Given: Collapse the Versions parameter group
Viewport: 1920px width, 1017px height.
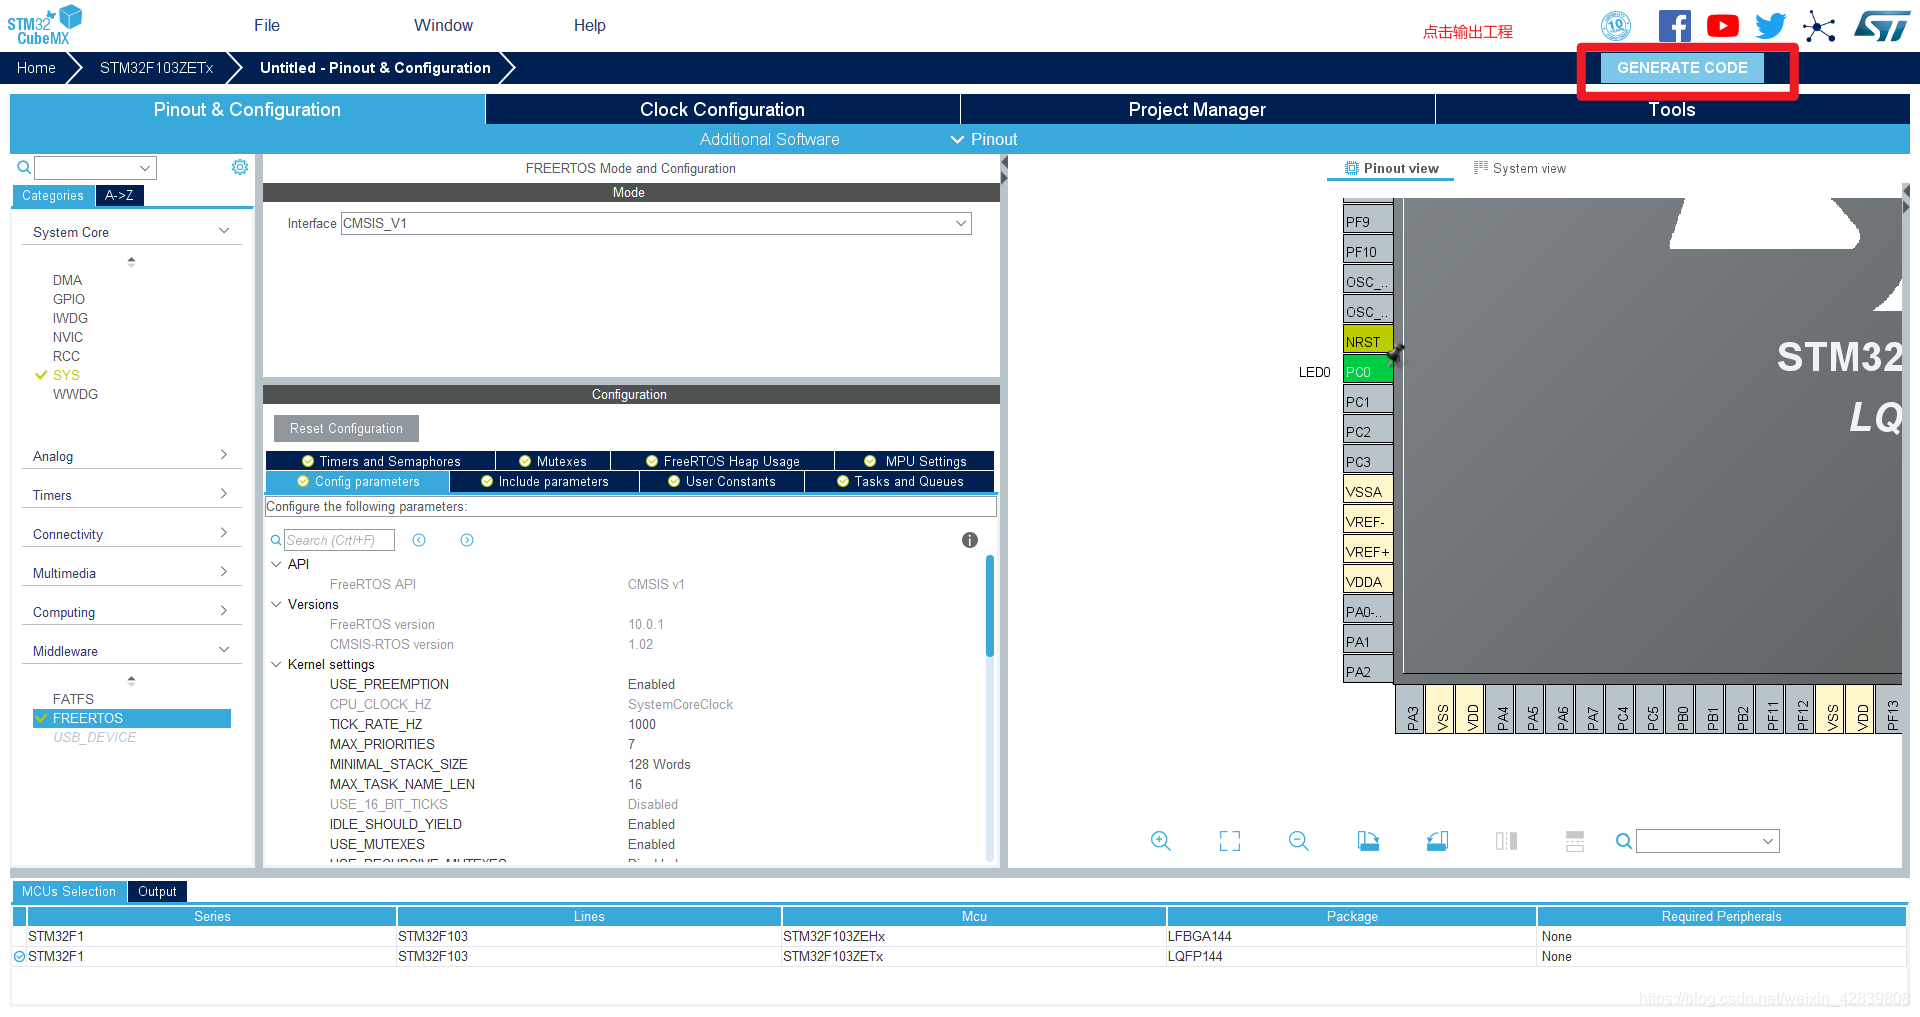Looking at the screenshot, I should (276, 604).
